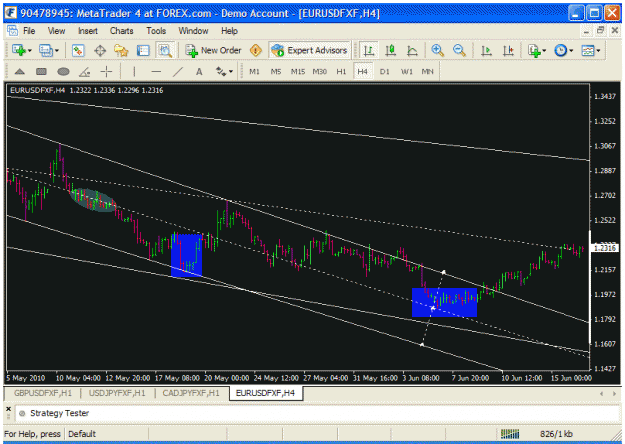Select the text label A tool
Image resolution: width=625 pixels, height=444 pixels.
pos(199,72)
